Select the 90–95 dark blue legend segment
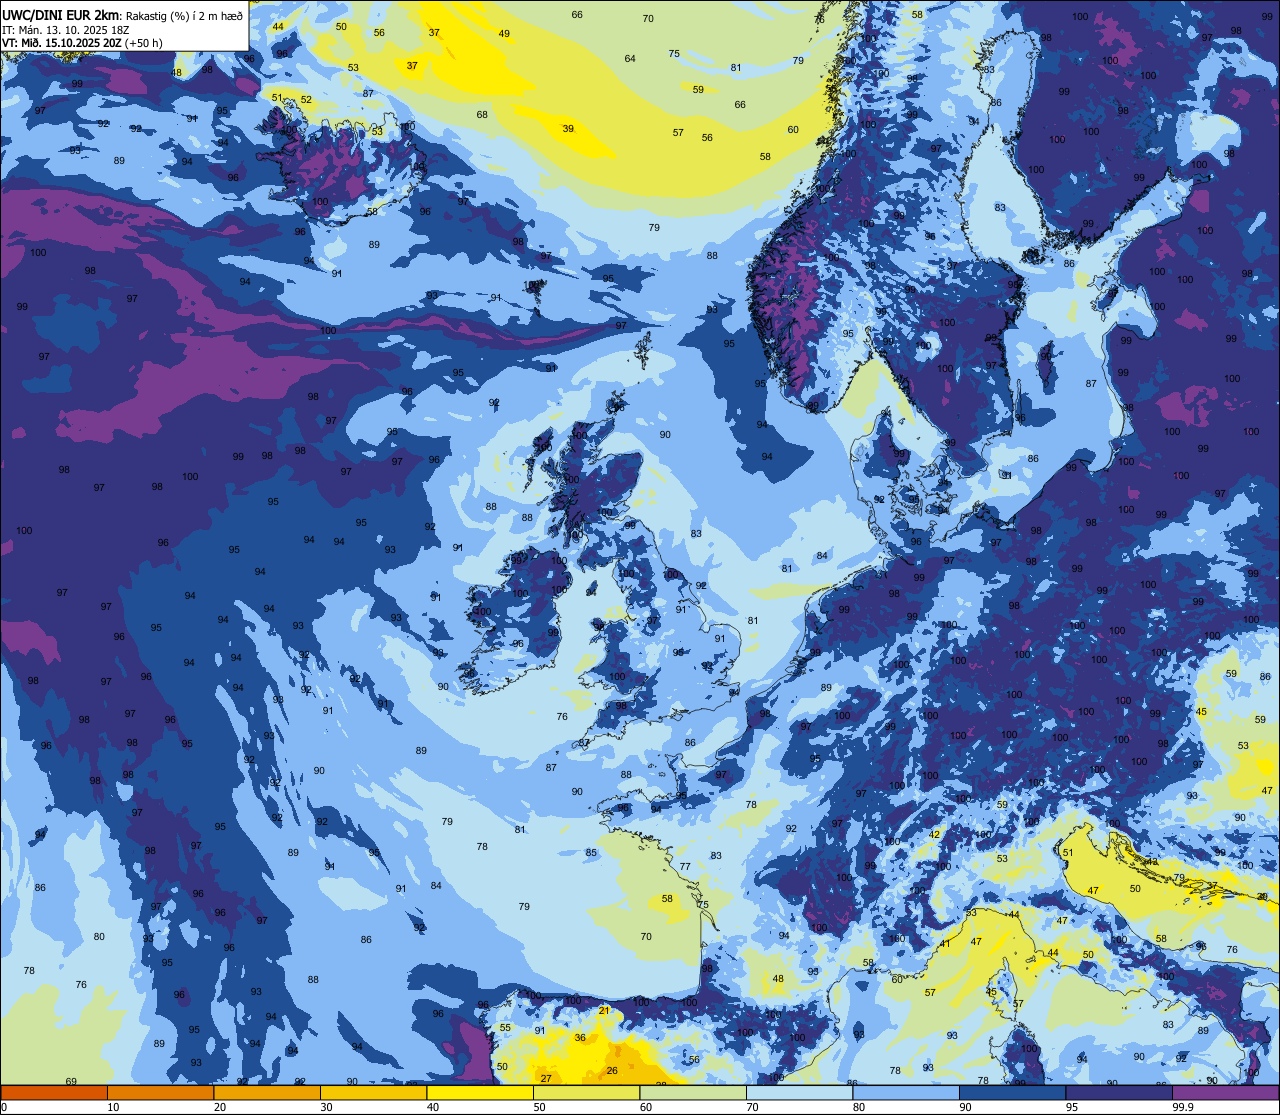Image resolution: width=1280 pixels, height=1115 pixels. pos(1012,1092)
